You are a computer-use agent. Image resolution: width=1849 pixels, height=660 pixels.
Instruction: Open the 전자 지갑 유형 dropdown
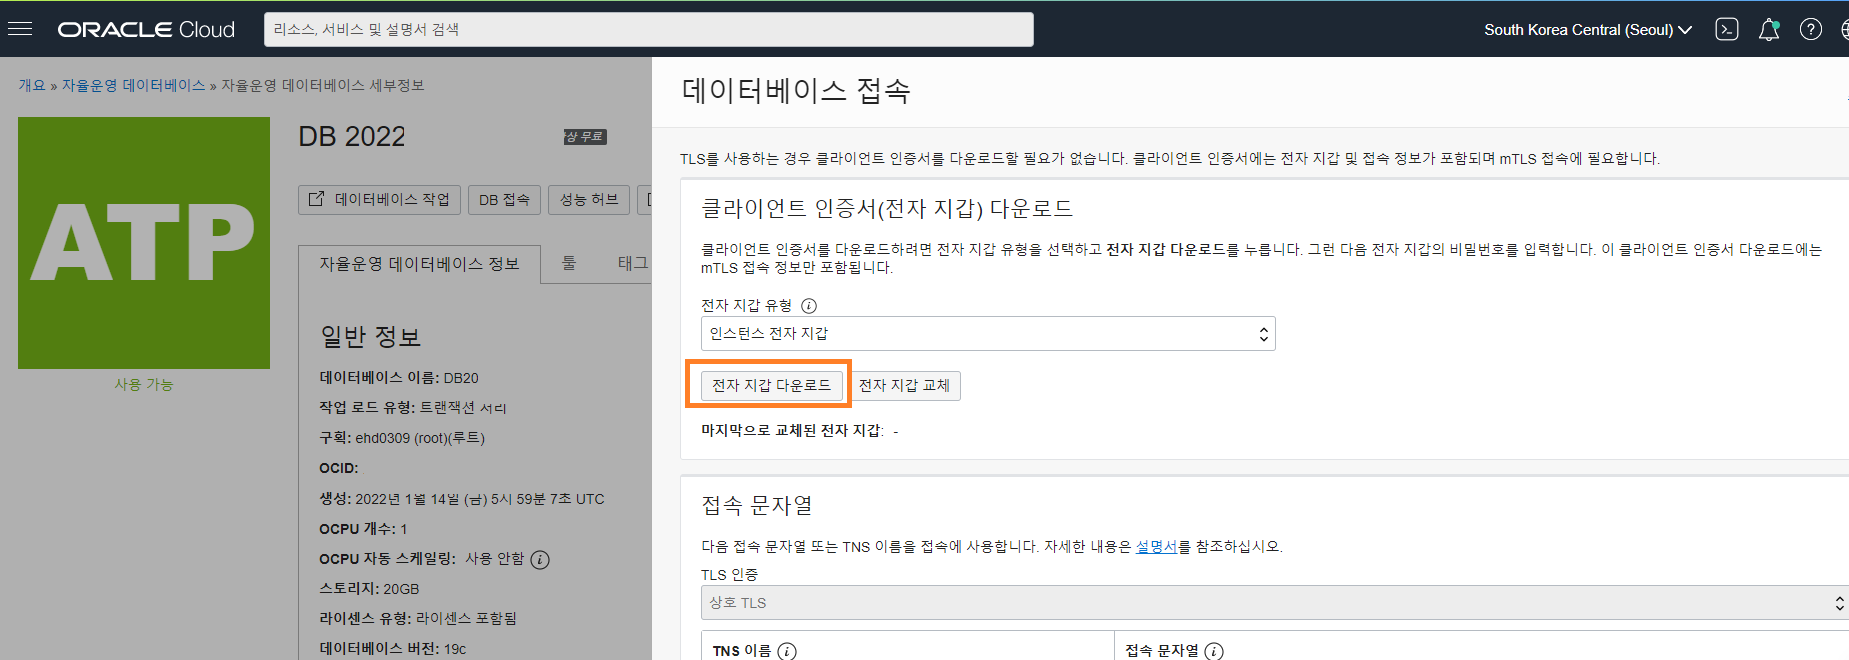click(988, 334)
